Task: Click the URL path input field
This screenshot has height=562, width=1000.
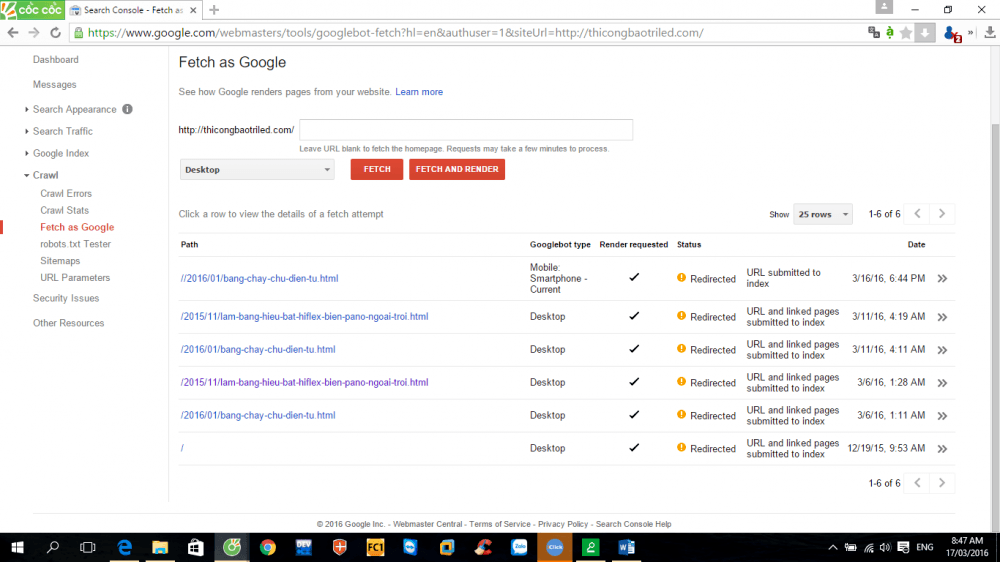Action: pos(466,129)
